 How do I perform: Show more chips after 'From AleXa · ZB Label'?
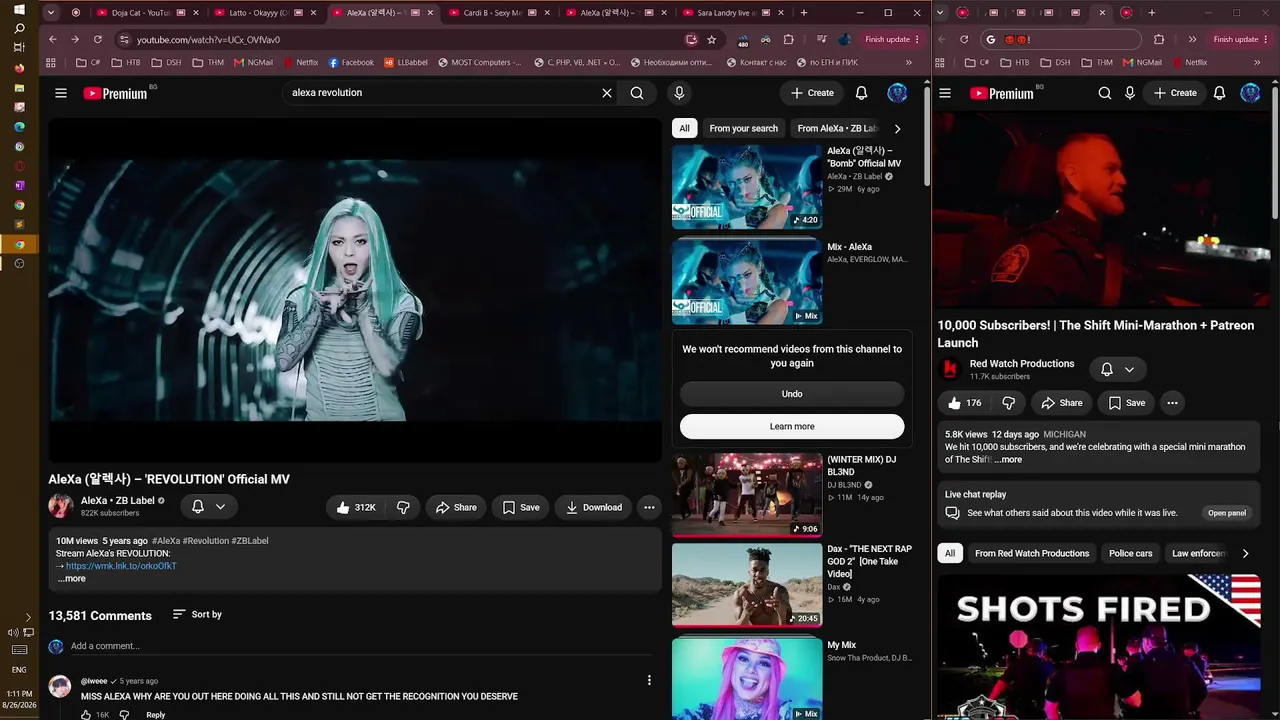coord(897,128)
